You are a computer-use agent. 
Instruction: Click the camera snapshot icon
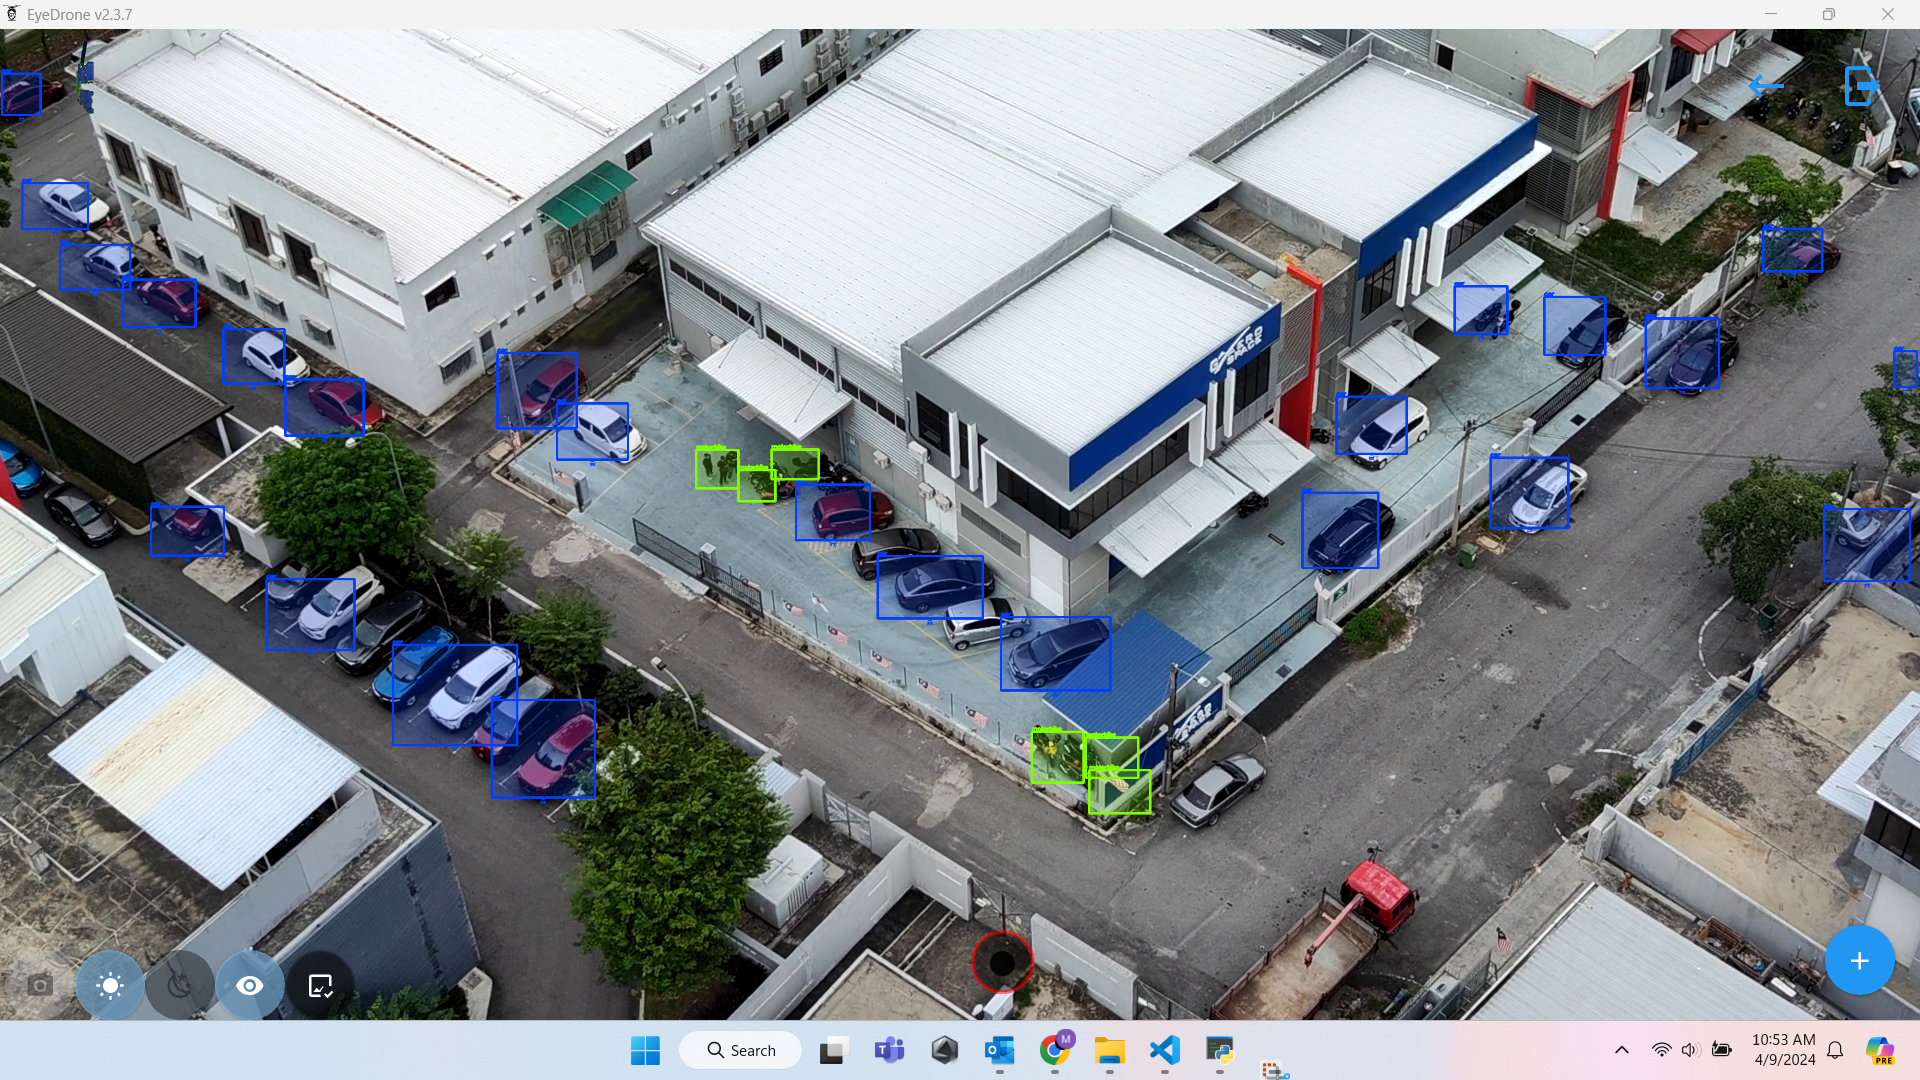click(40, 986)
